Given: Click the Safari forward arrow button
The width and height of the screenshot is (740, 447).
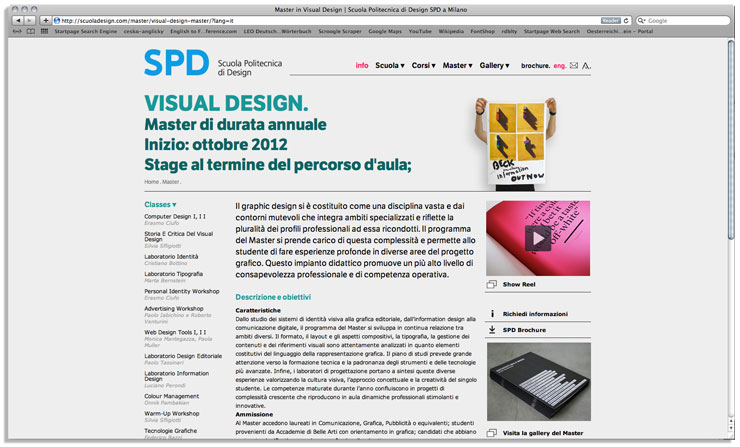Looking at the screenshot, I should point(29,20).
